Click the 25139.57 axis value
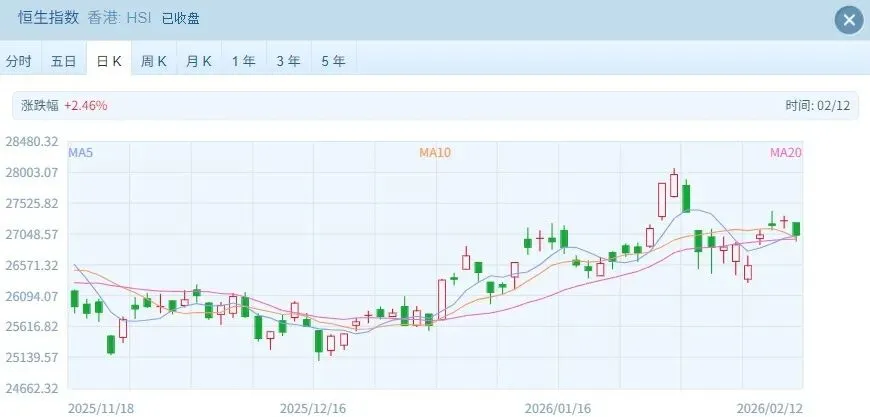The width and height of the screenshot is (870, 417). click(x=32, y=358)
